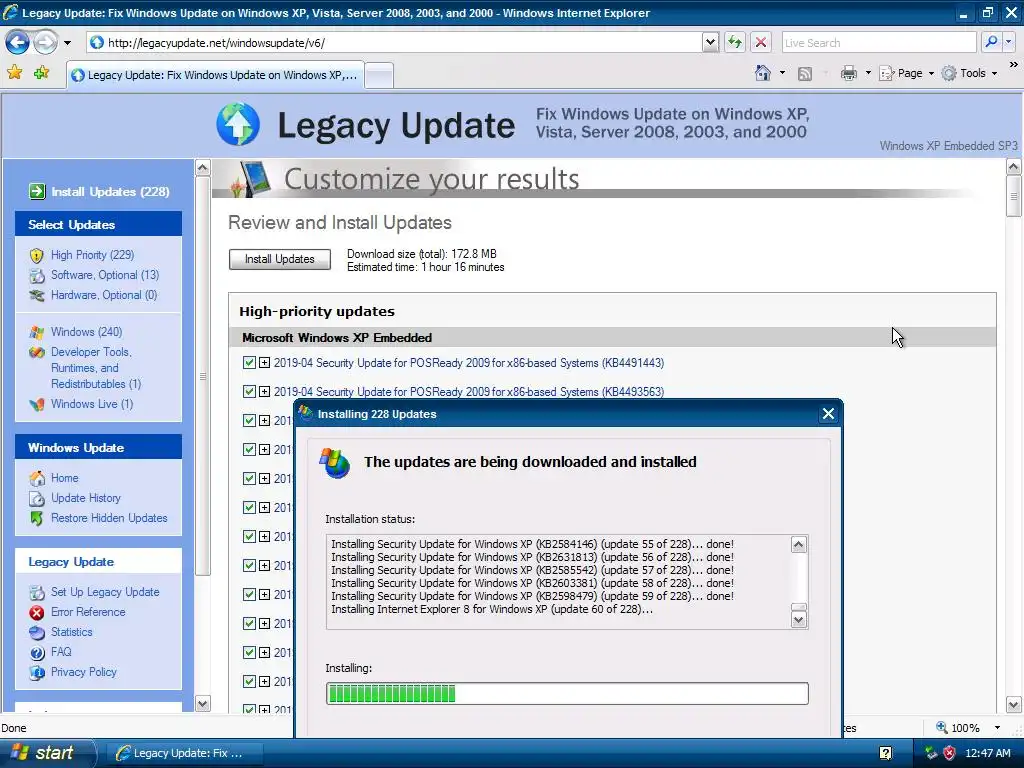Image resolution: width=1024 pixels, height=768 pixels.
Task: Open the Tools menu
Action: tap(970, 73)
